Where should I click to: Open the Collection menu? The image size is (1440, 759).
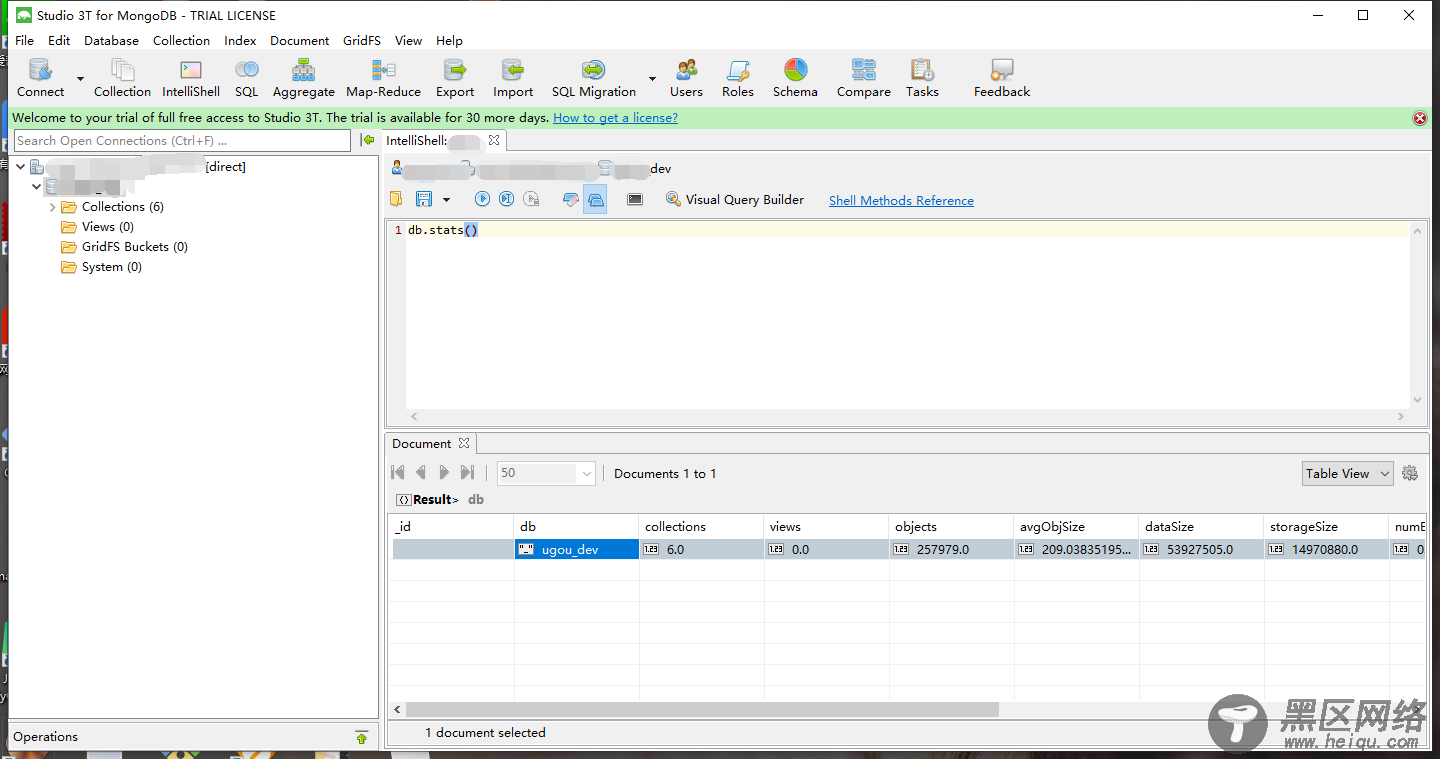point(181,40)
